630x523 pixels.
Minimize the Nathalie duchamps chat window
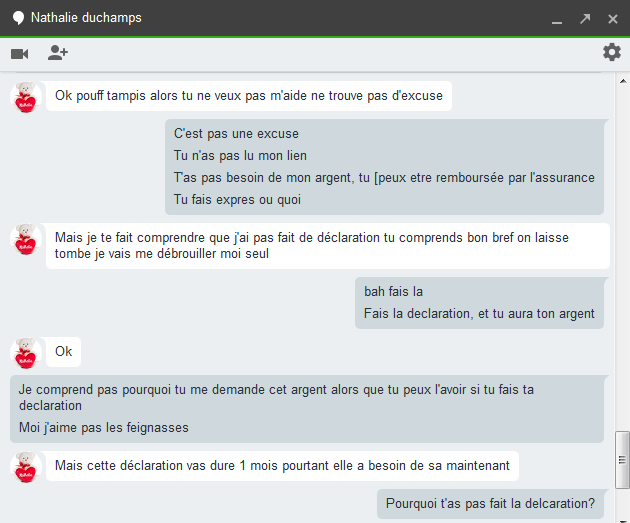click(x=557, y=19)
